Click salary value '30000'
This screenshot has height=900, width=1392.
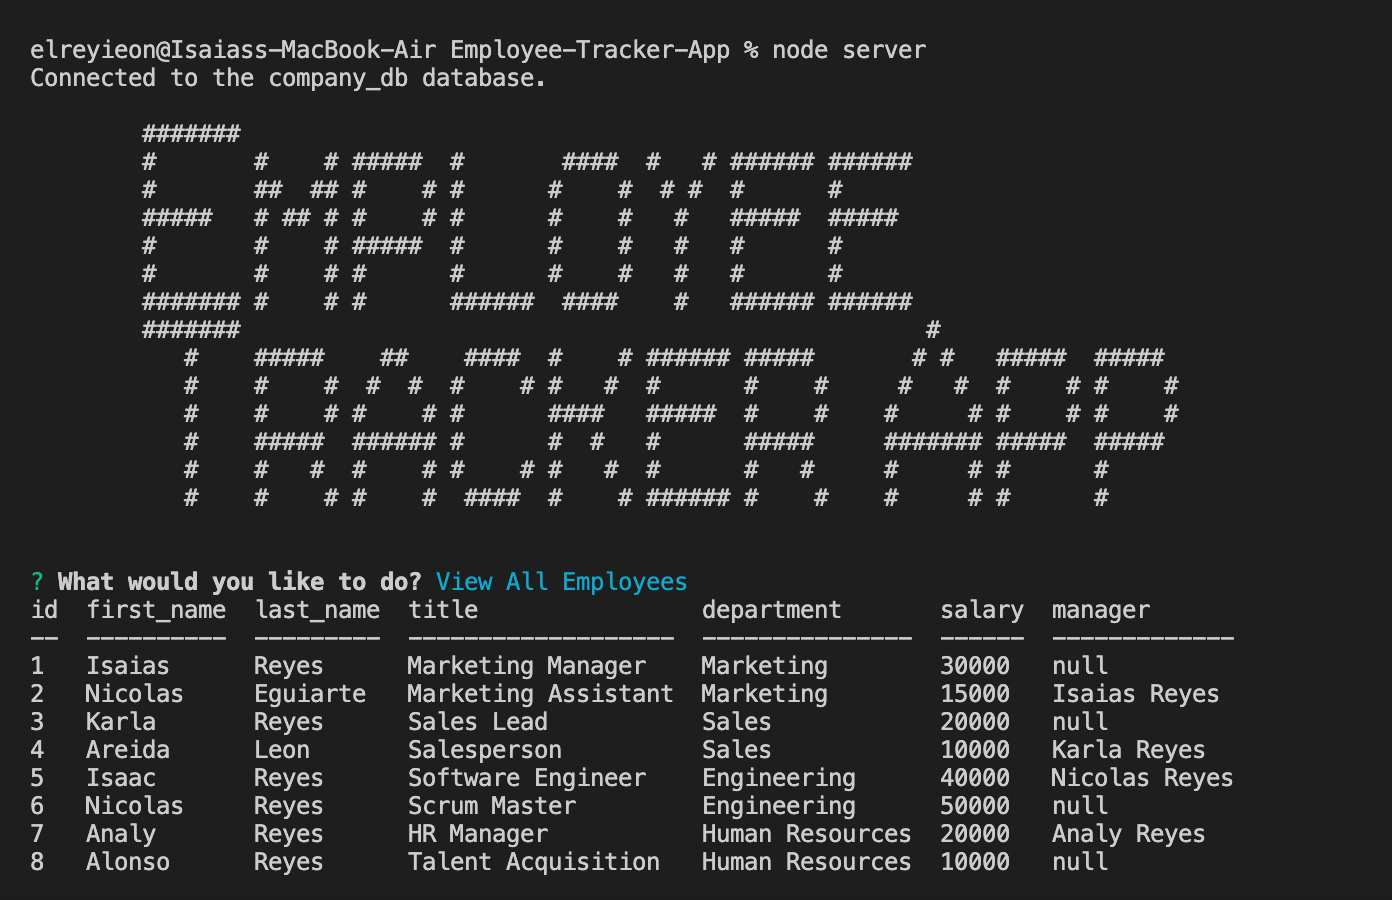pyautogui.click(x=975, y=666)
